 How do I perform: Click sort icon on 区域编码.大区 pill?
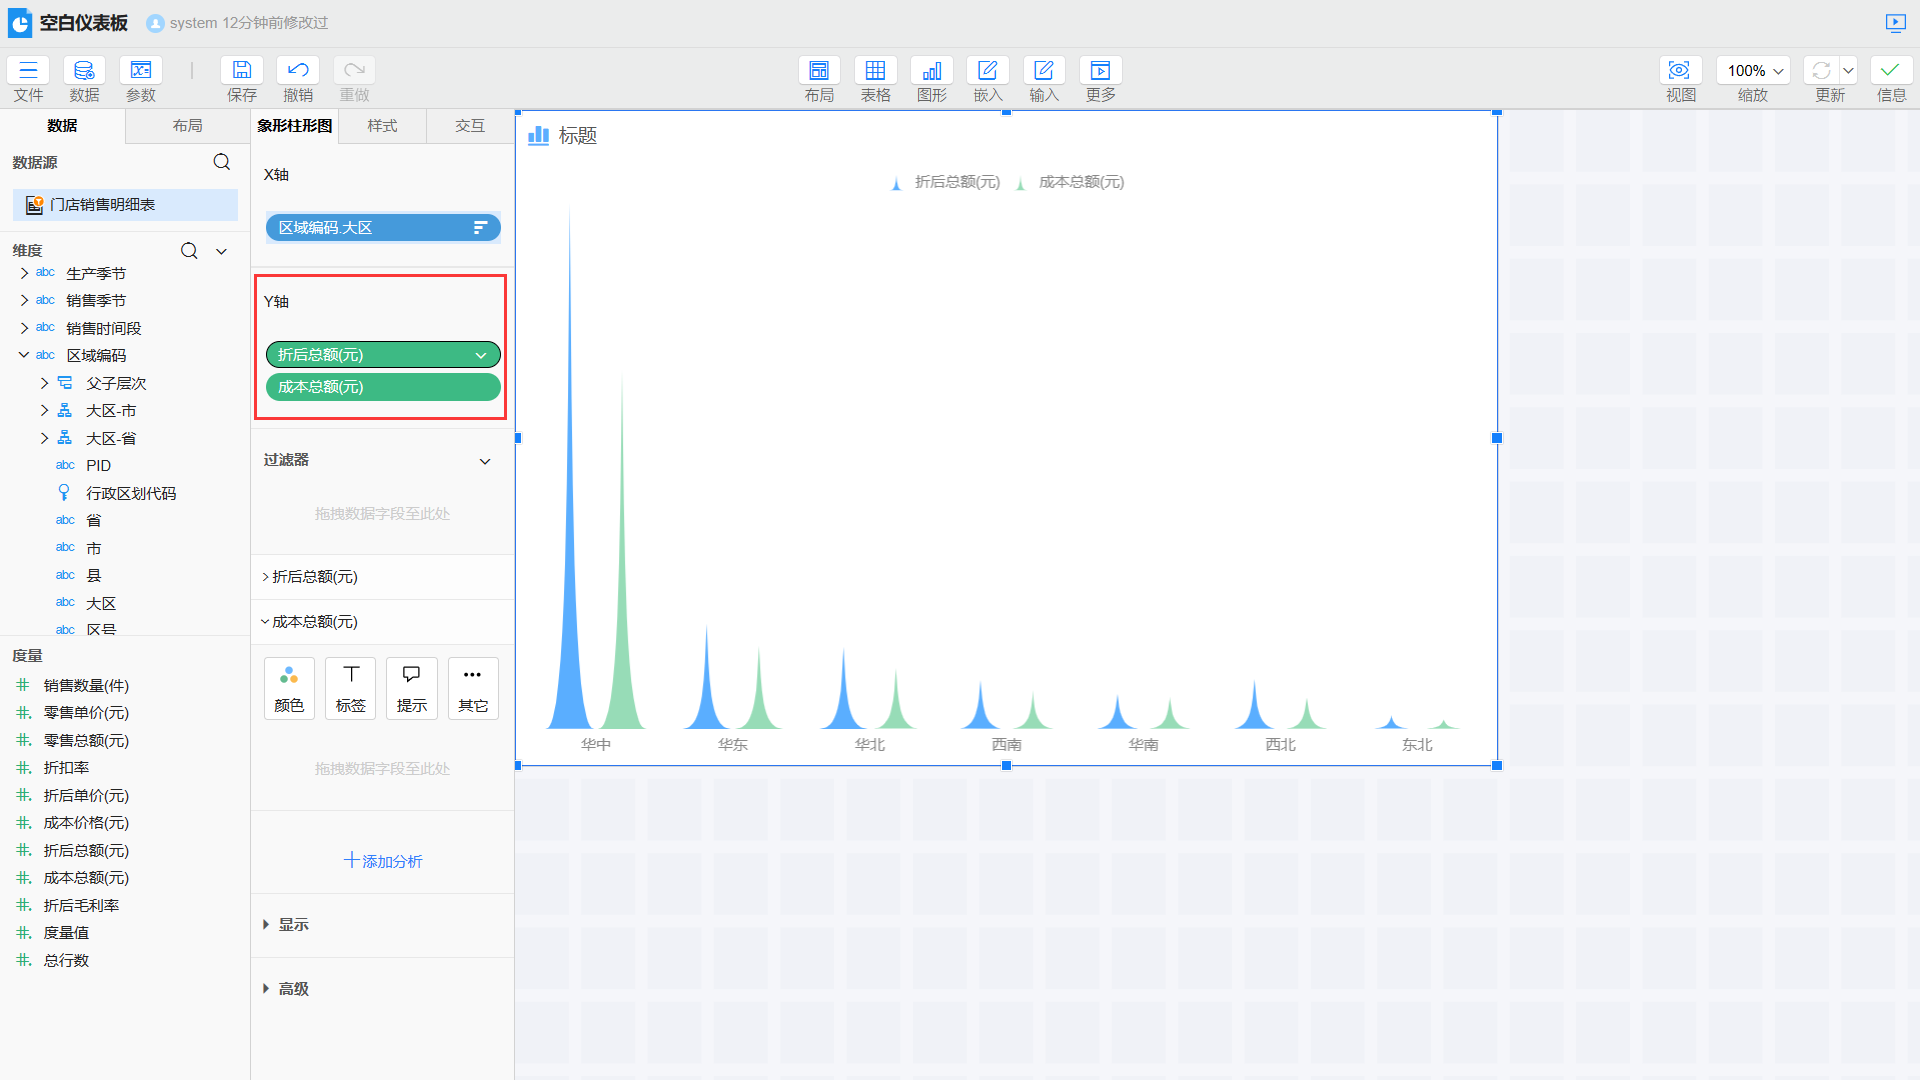coord(480,228)
